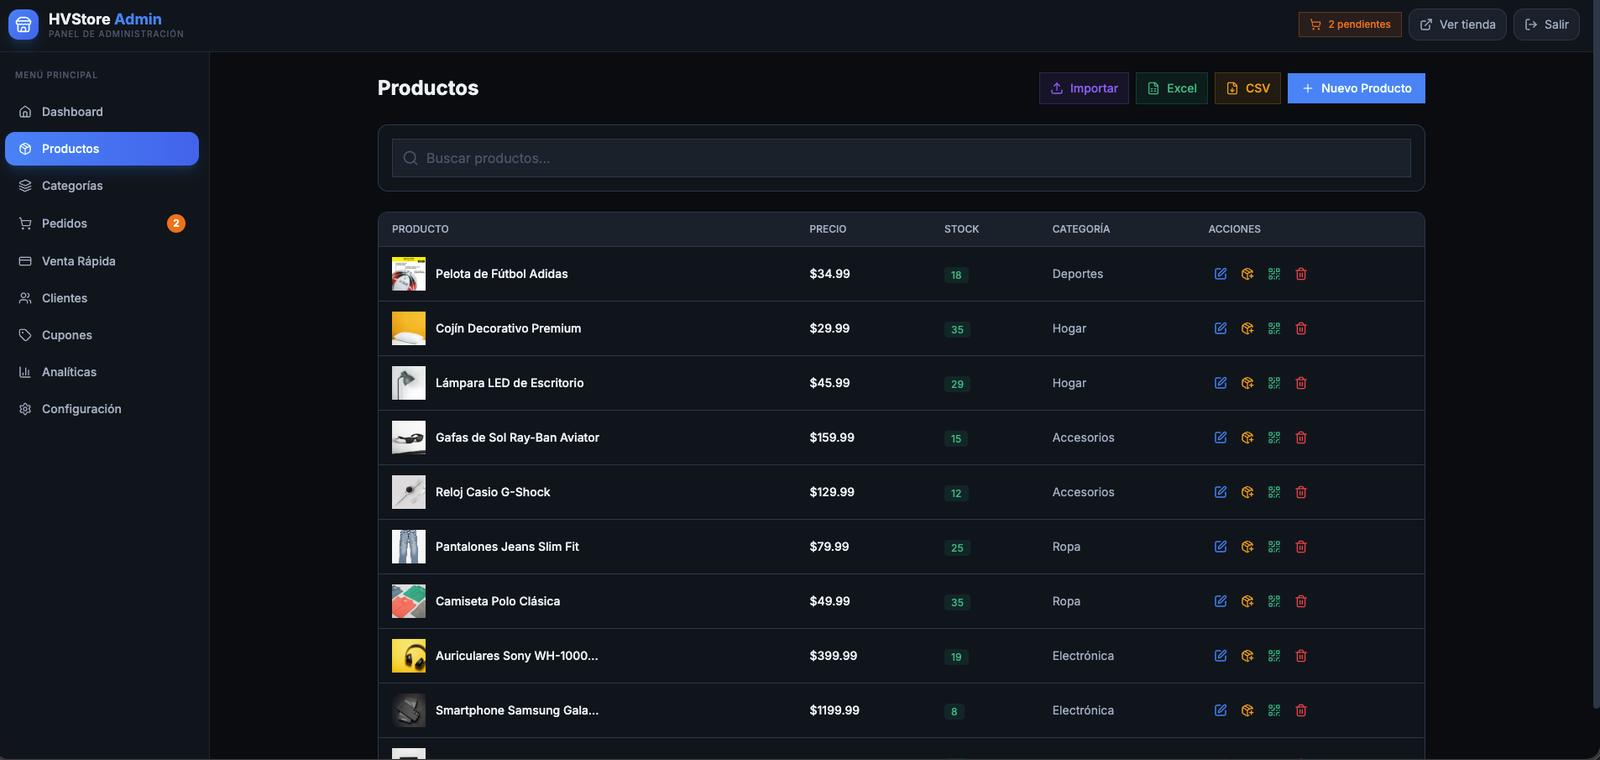Focus the Buscar productos search field
The height and width of the screenshot is (760, 1600).
click(x=901, y=158)
